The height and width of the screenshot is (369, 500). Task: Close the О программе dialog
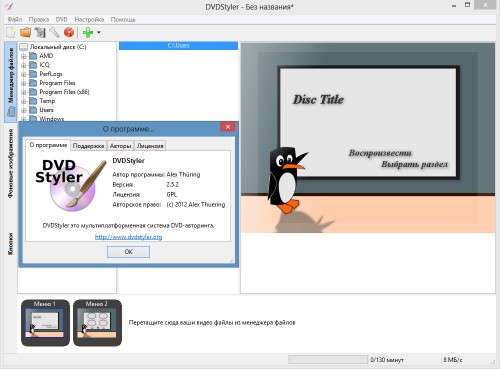[x=228, y=127]
